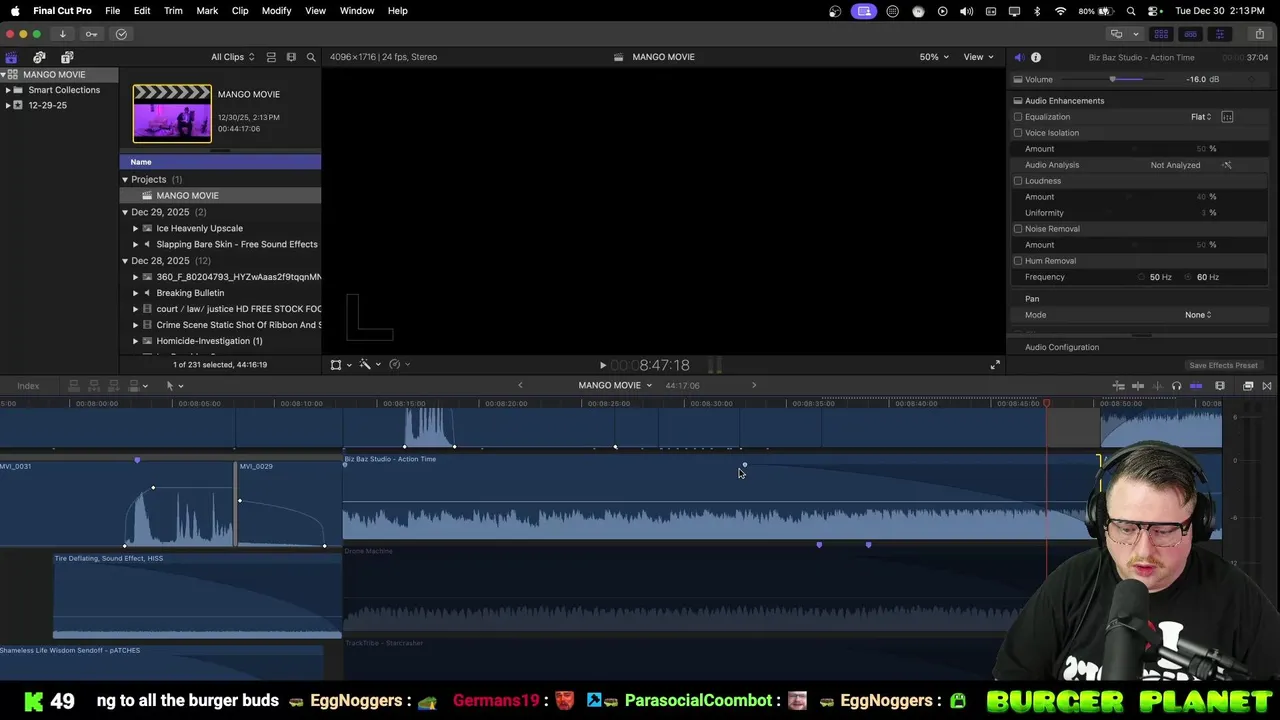Screen dimensions: 1280x720
Task: Collapse the Dec 29, 2025 group
Action: click(x=125, y=212)
